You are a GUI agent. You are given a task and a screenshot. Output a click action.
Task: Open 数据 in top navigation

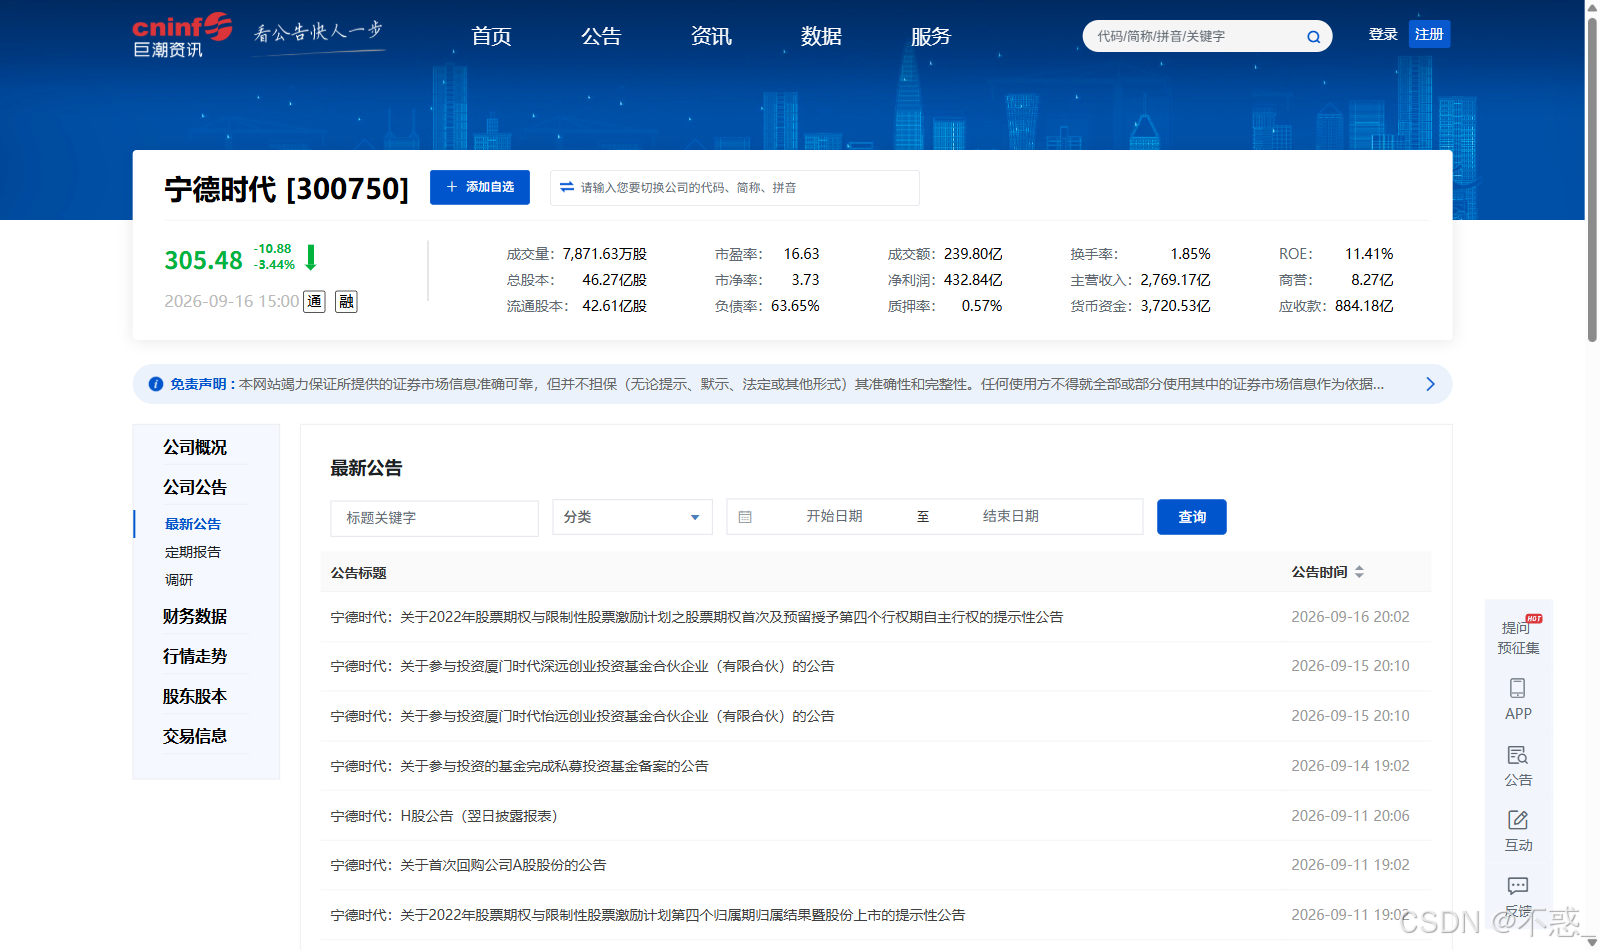click(821, 36)
